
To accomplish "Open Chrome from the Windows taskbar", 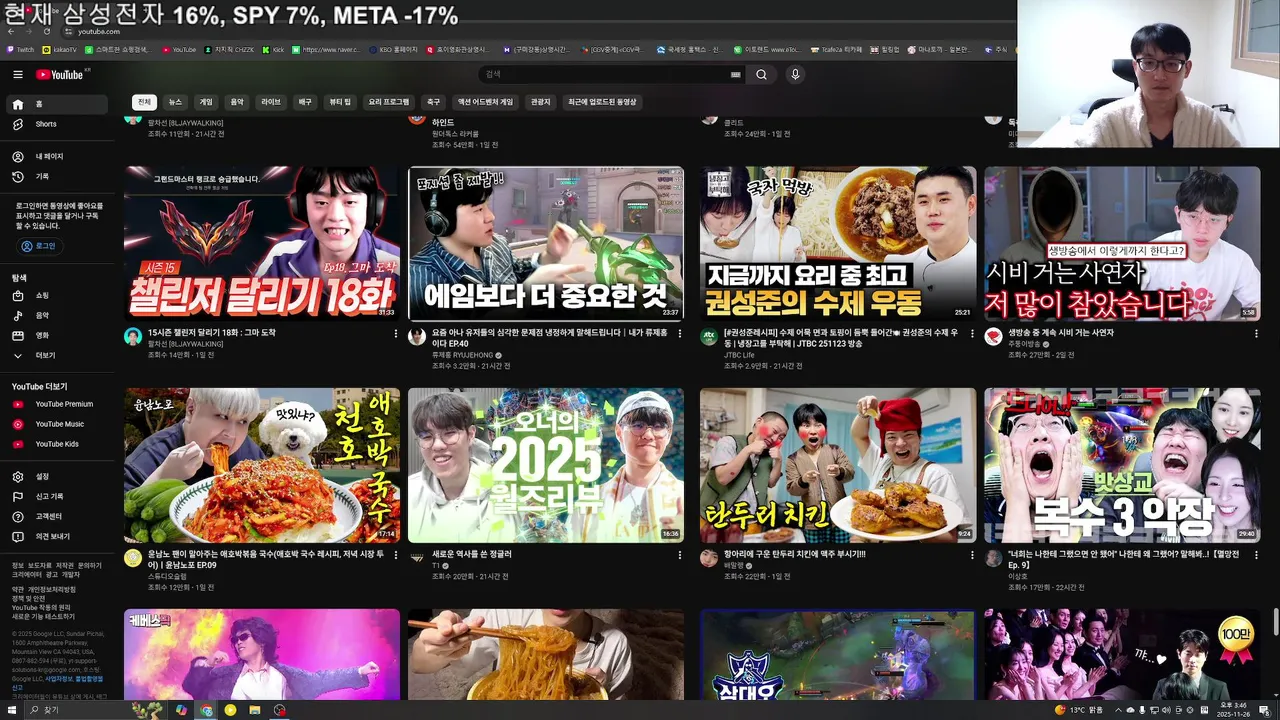I will 206,710.
